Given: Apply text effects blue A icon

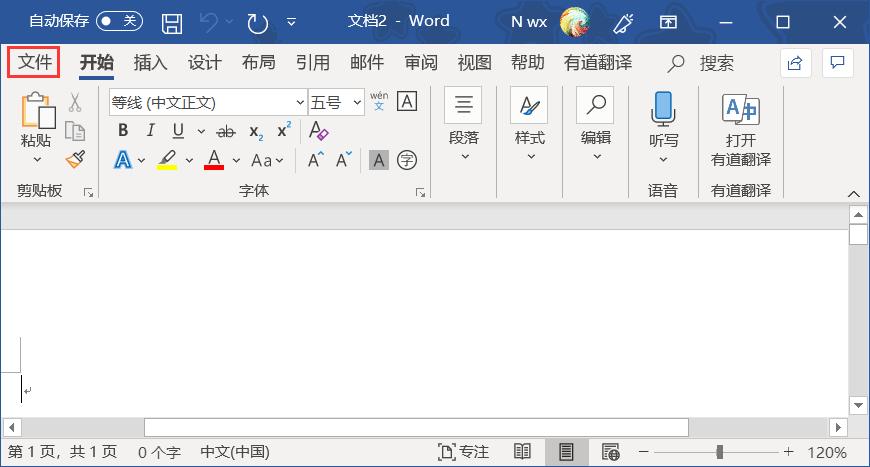Looking at the screenshot, I should coord(123,160).
